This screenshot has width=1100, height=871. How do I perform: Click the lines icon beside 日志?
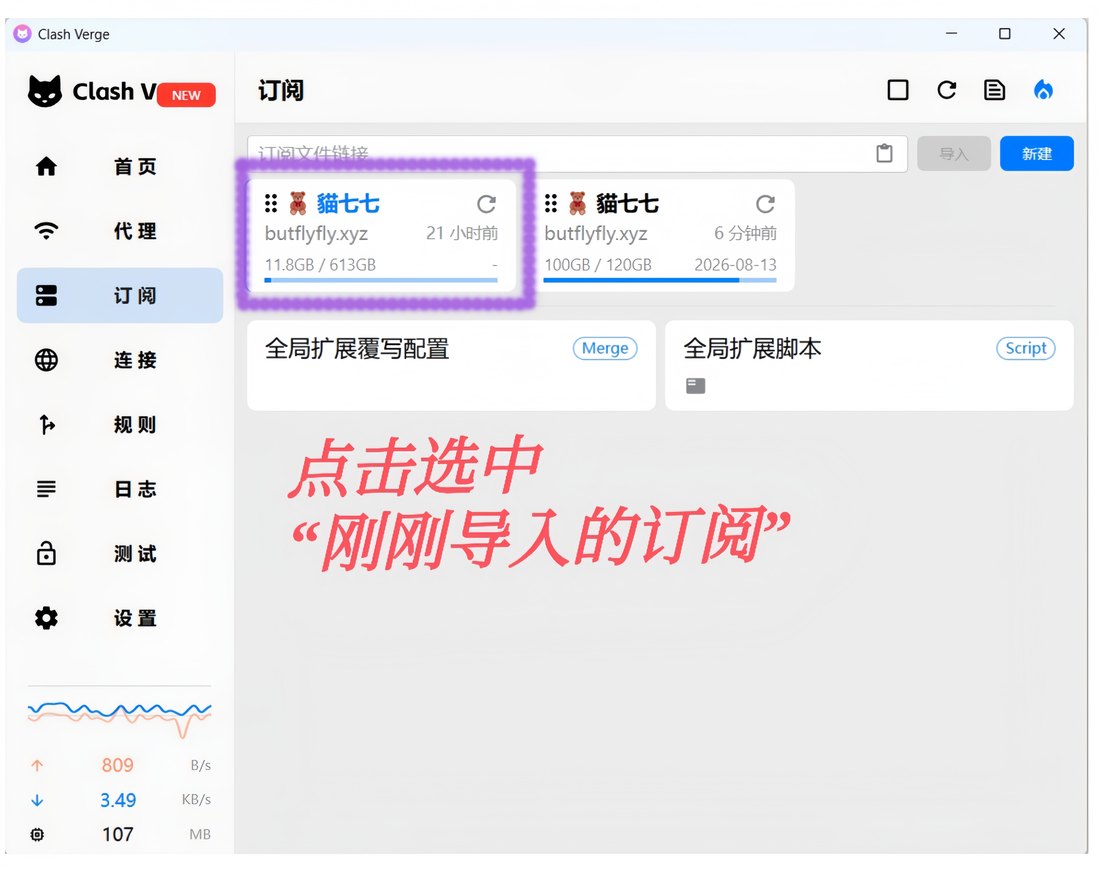[x=46, y=489]
